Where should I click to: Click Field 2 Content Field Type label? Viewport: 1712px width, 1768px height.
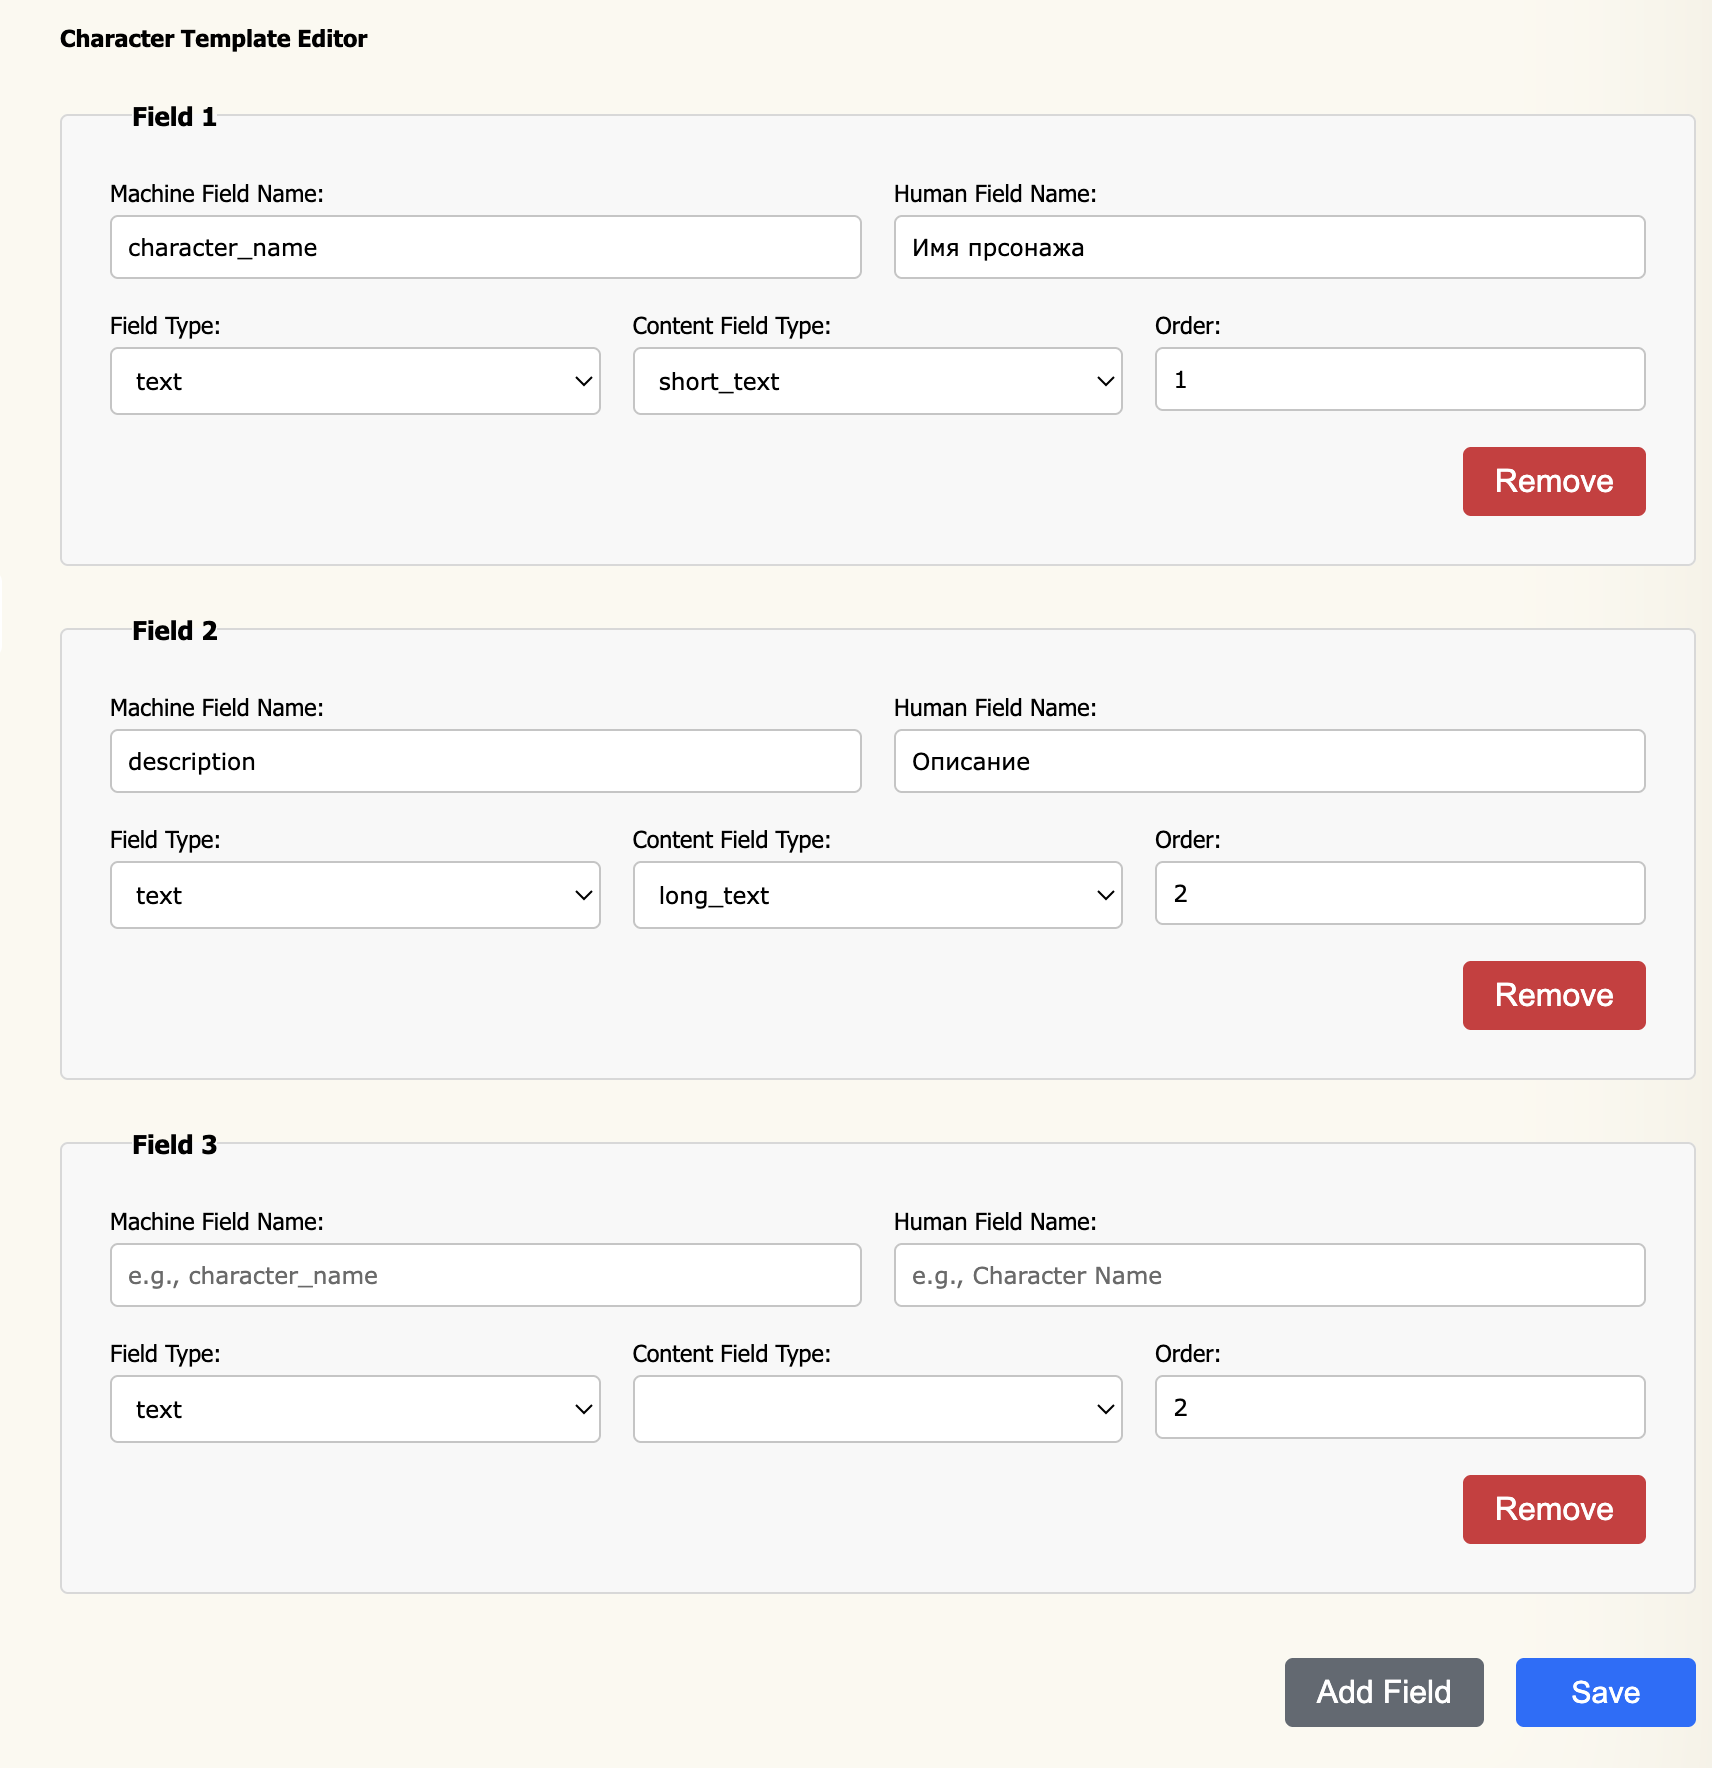[x=732, y=840]
